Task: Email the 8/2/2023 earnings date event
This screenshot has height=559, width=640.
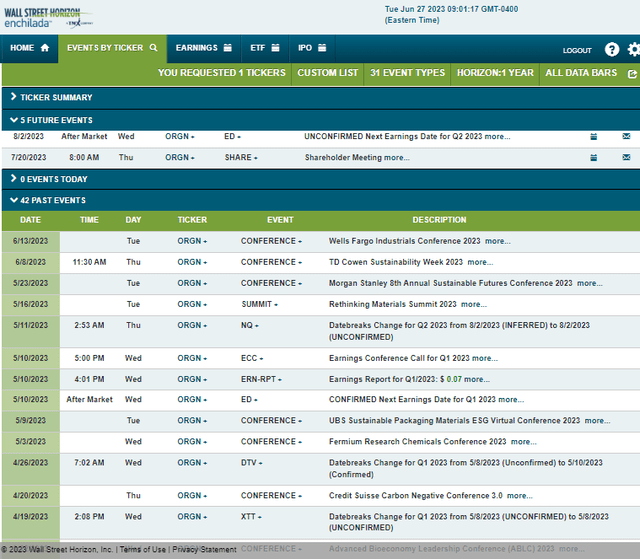Action: pos(626,136)
